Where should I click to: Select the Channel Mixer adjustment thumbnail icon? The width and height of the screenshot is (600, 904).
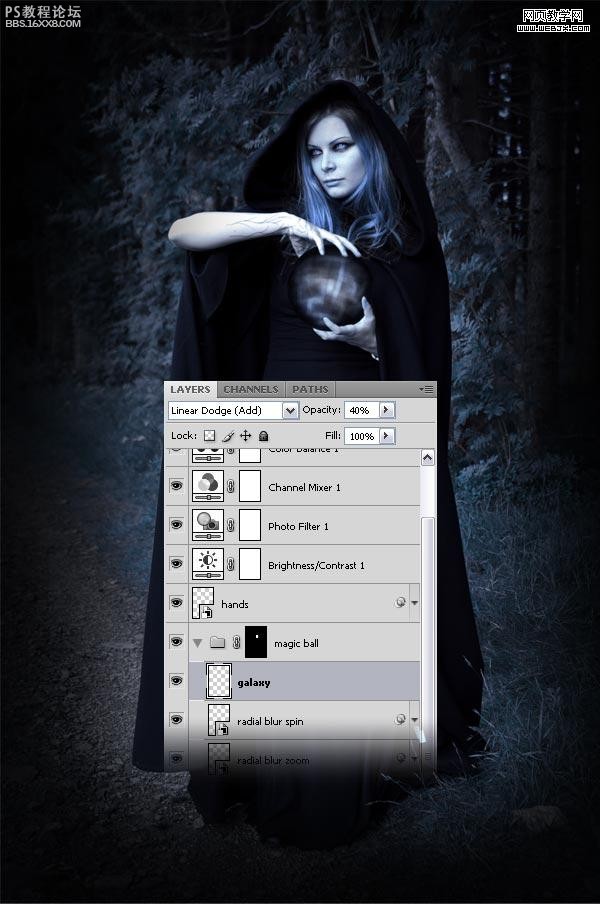pyautogui.click(x=207, y=487)
